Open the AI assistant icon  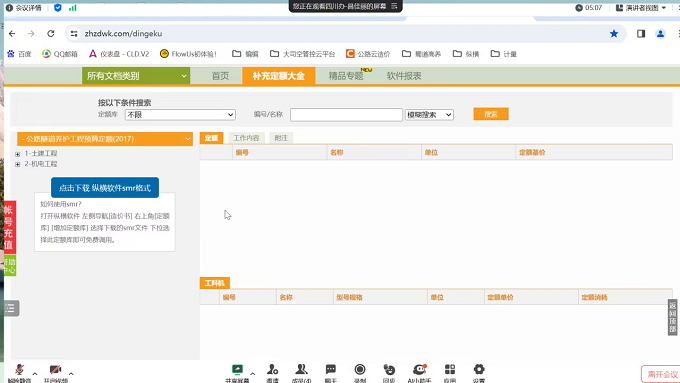click(x=419, y=370)
